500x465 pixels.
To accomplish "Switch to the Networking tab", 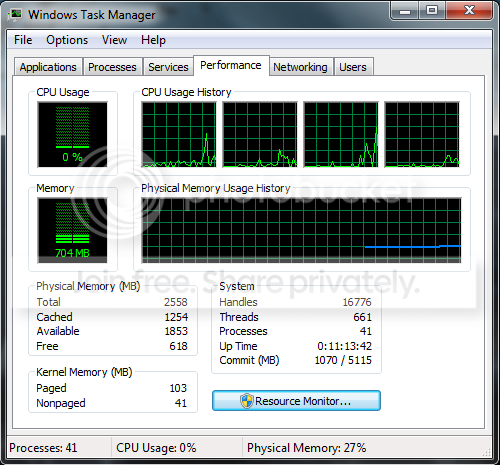I will 300,67.
